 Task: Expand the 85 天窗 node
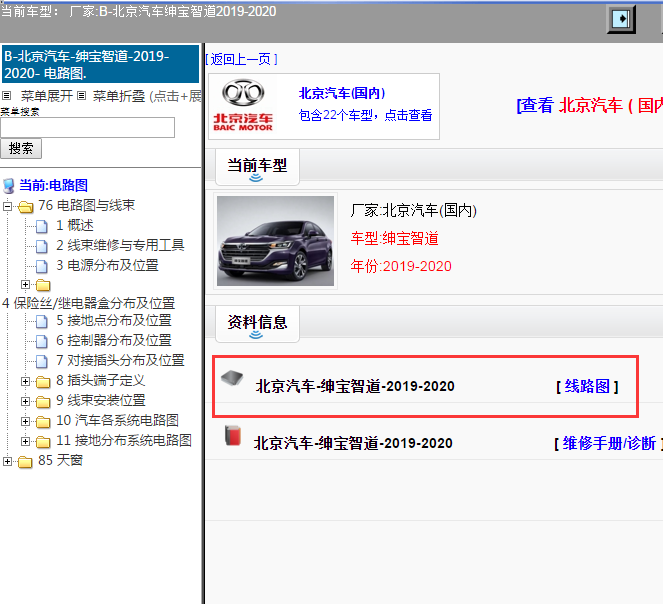(x=7, y=461)
